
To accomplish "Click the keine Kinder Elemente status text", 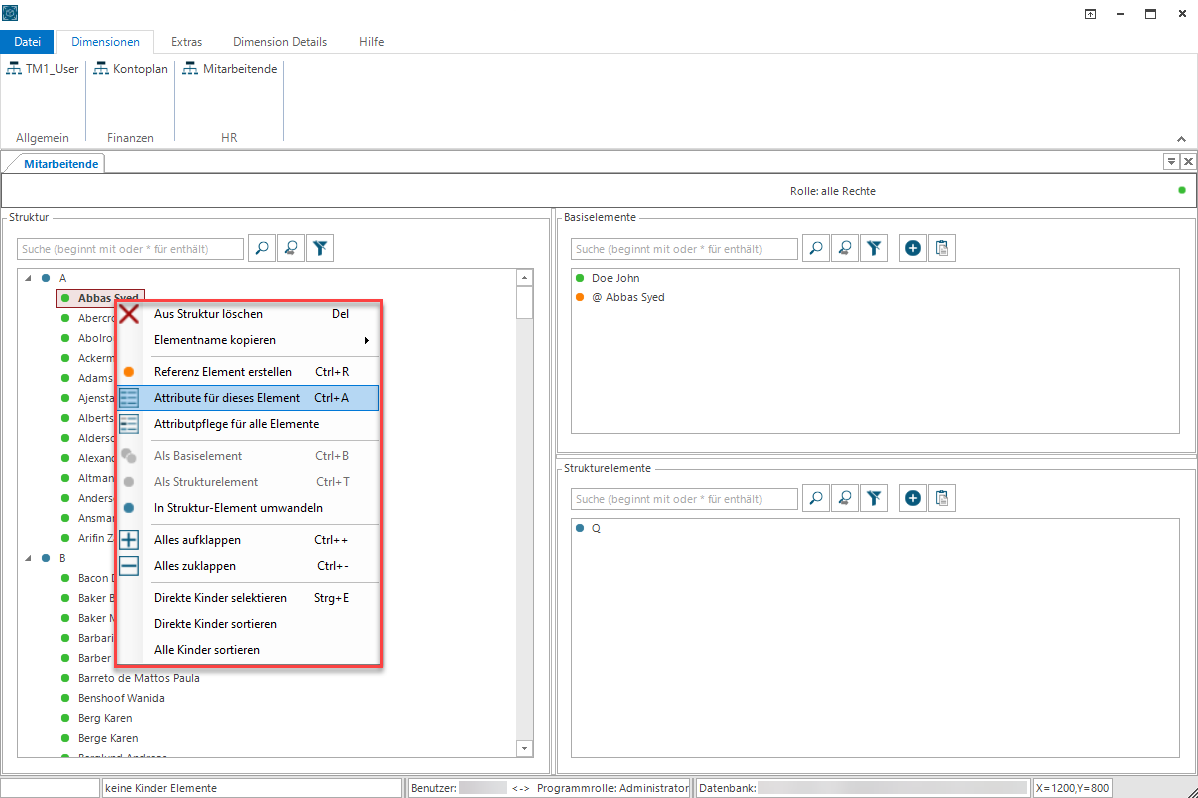I will (x=161, y=788).
